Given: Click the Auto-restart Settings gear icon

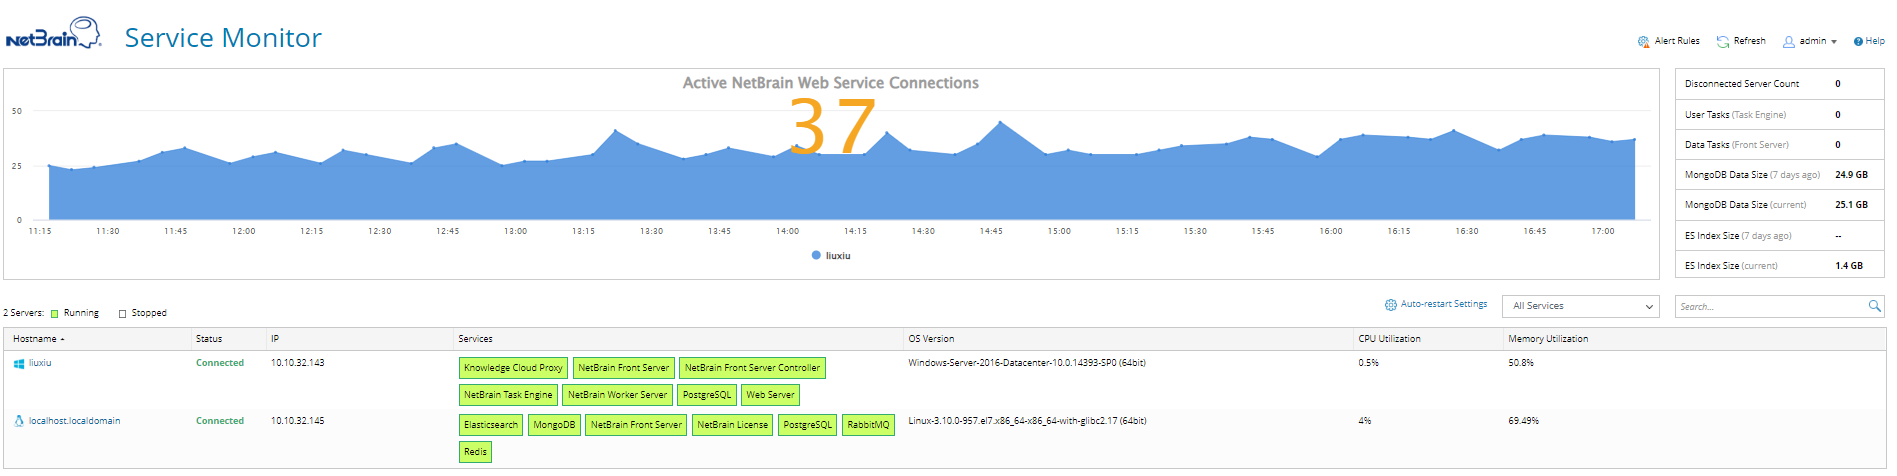Looking at the screenshot, I should [1390, 305].
